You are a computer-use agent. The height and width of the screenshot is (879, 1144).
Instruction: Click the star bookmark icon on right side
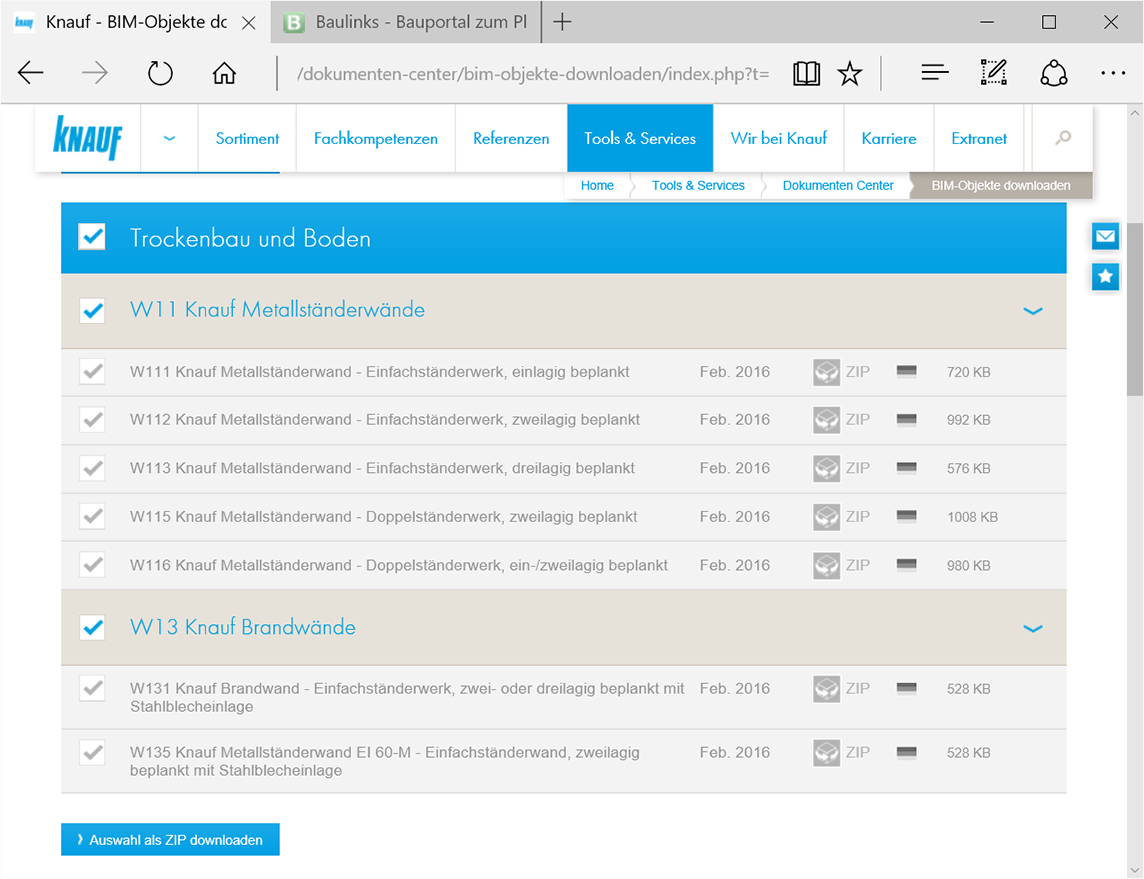(1105, 276)
